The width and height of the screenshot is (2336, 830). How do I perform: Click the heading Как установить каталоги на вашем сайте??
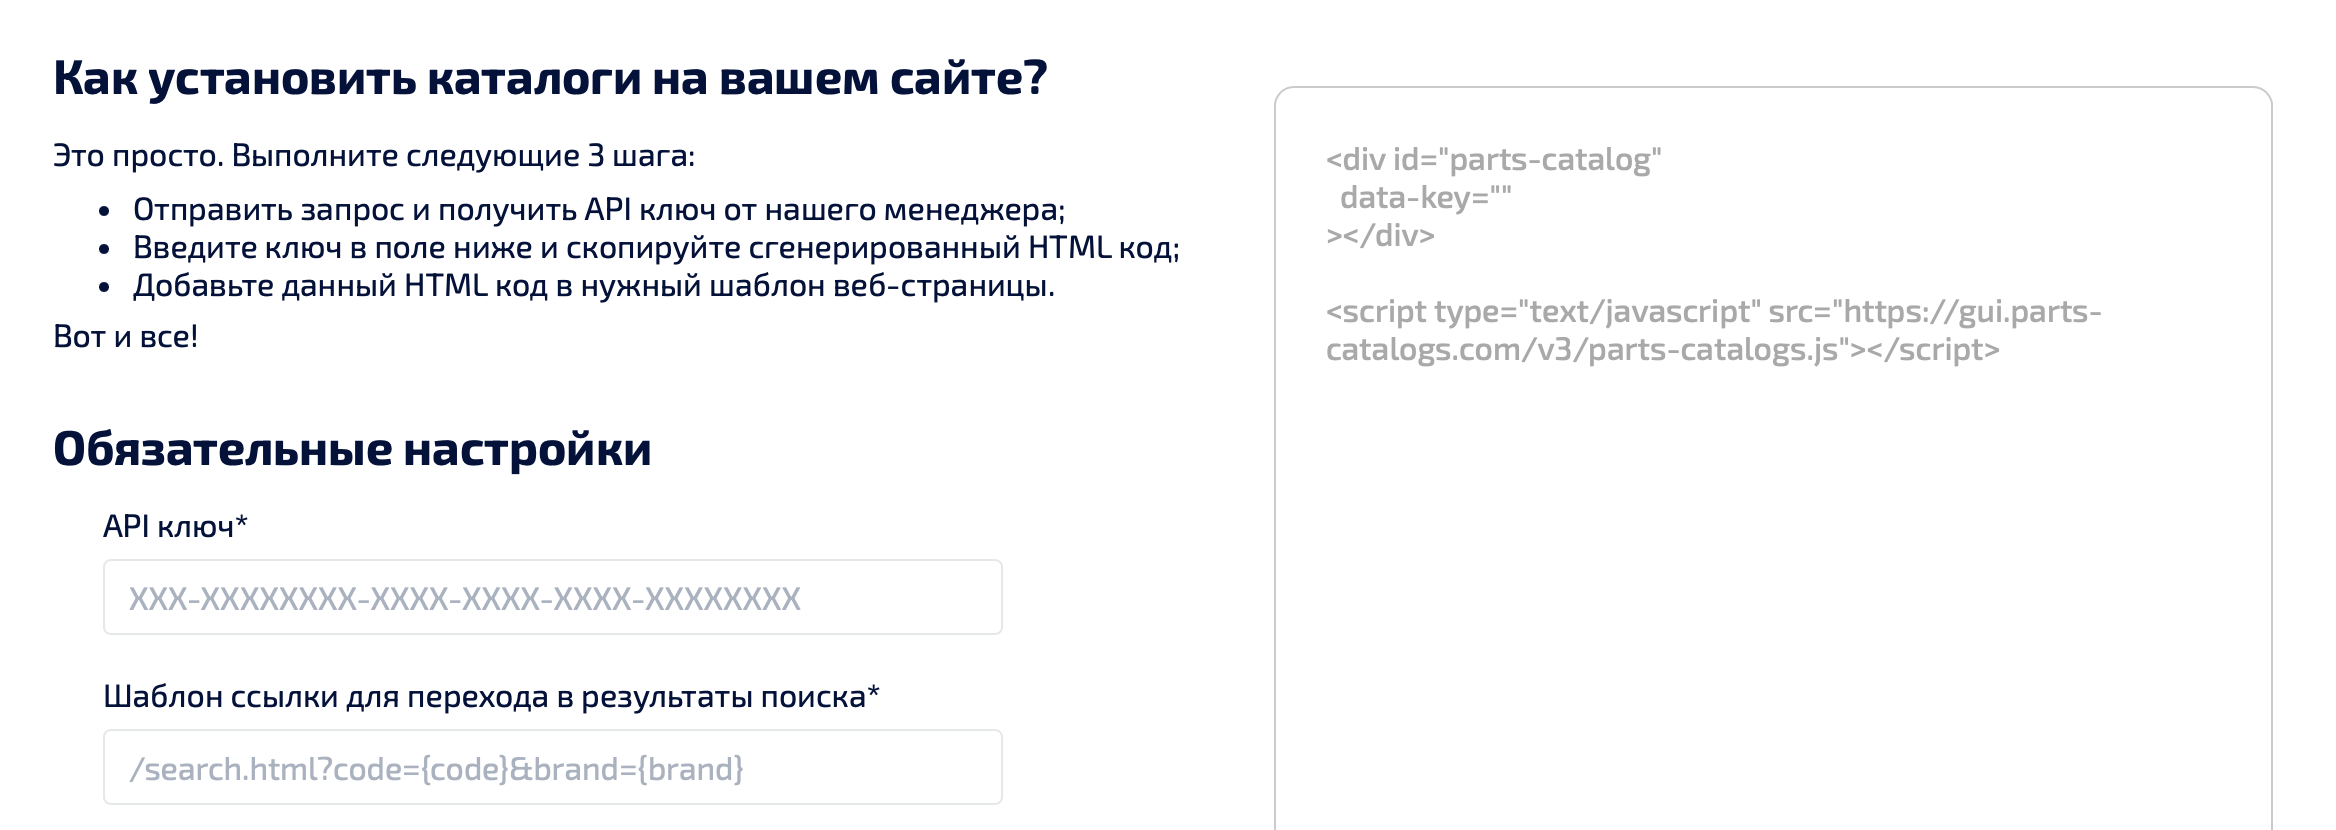point(550,74)
